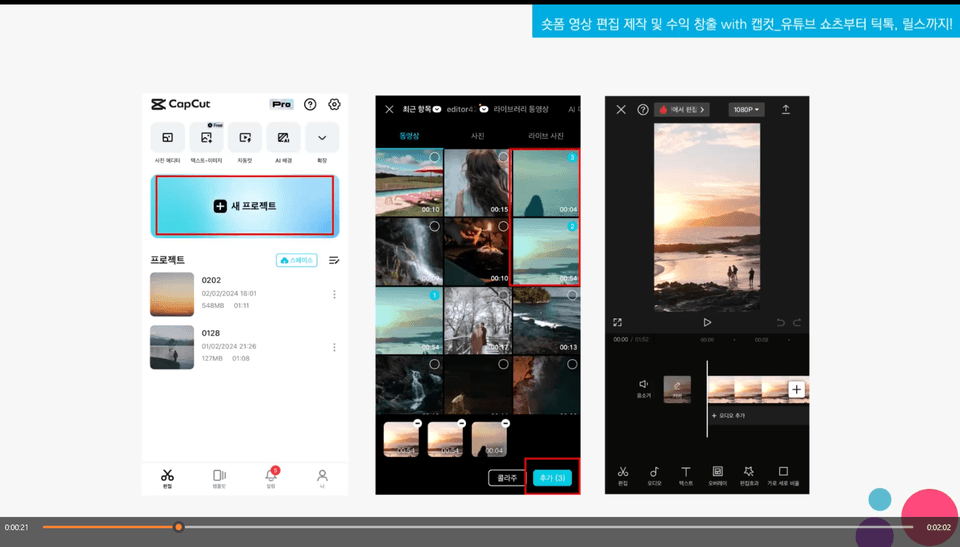Switch to the 사진 photos tab

[x=477, y=136]
